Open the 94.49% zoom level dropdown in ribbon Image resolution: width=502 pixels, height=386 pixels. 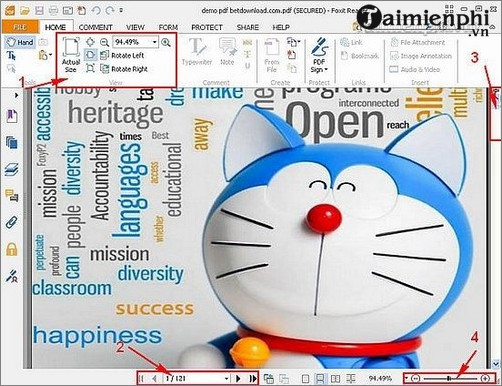pyautogui.click(x=154, y=42)
